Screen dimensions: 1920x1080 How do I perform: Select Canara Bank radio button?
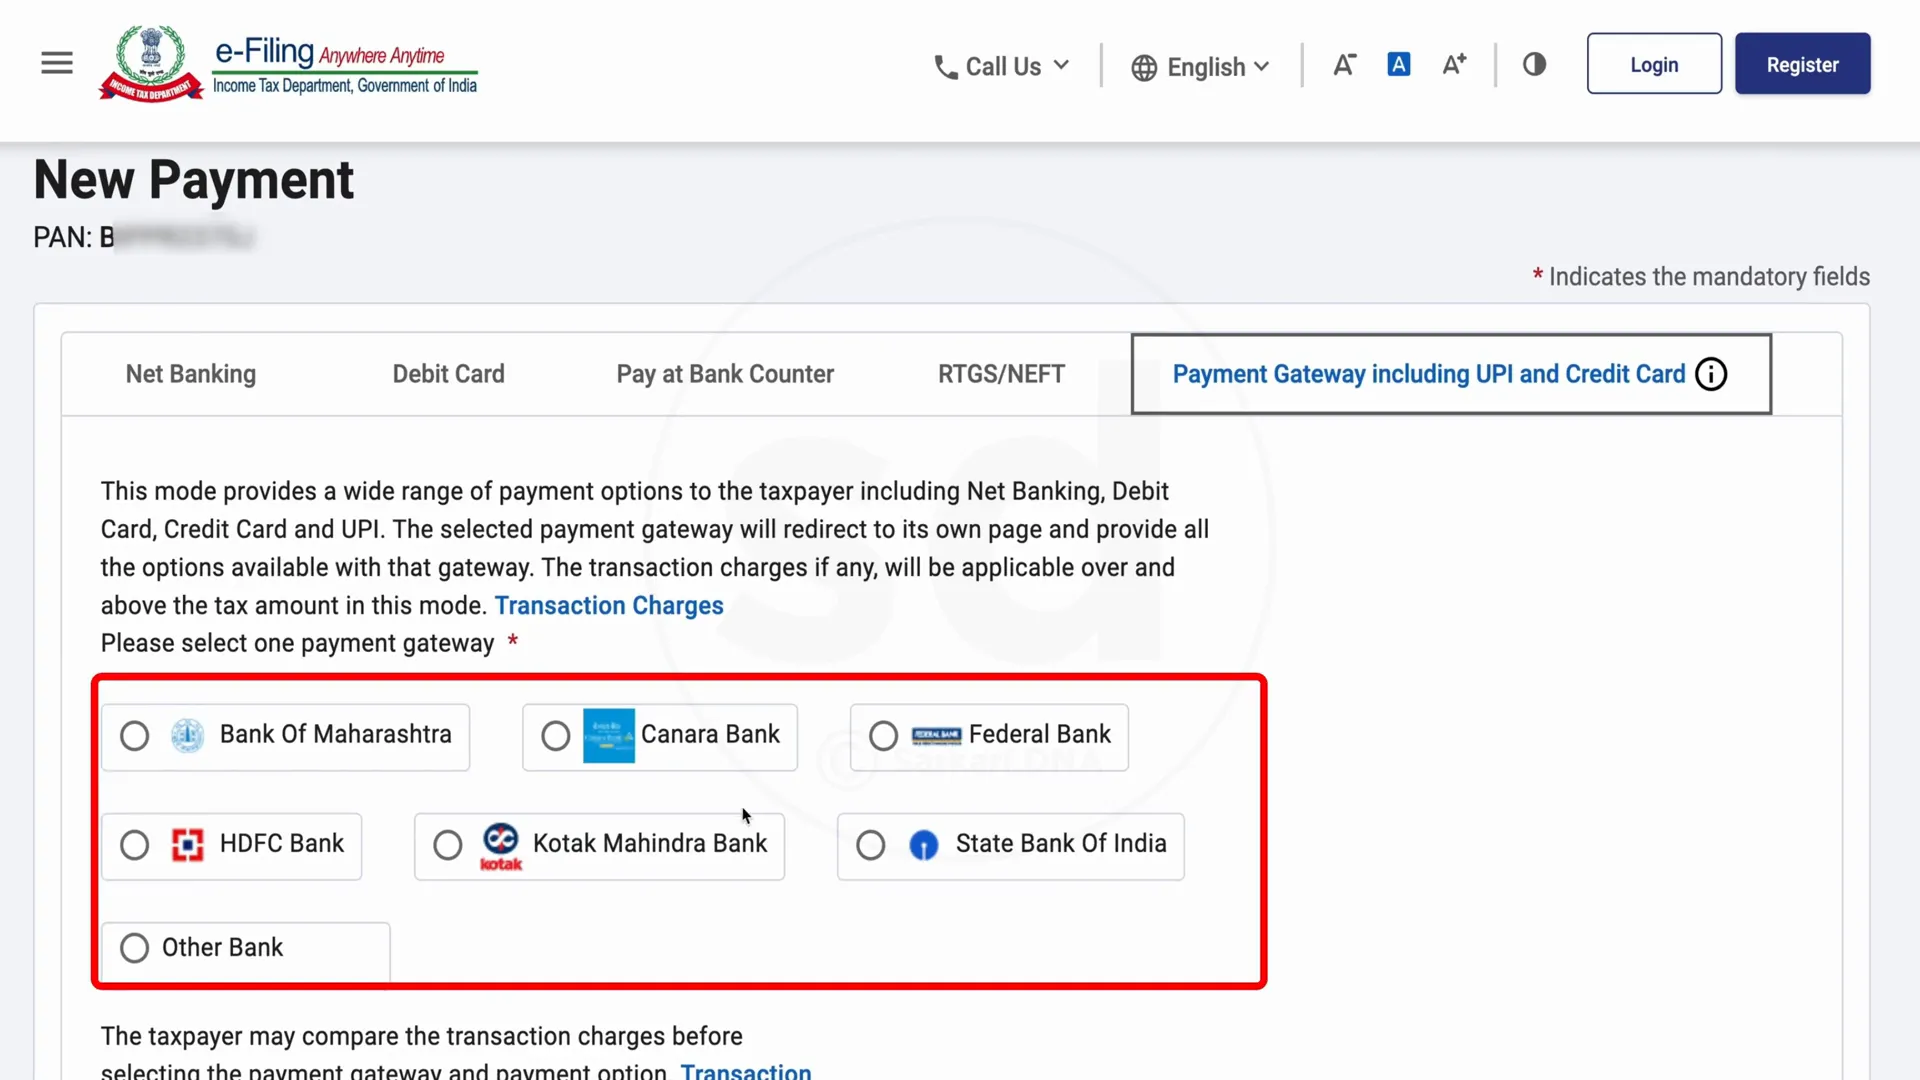(556, 736)
